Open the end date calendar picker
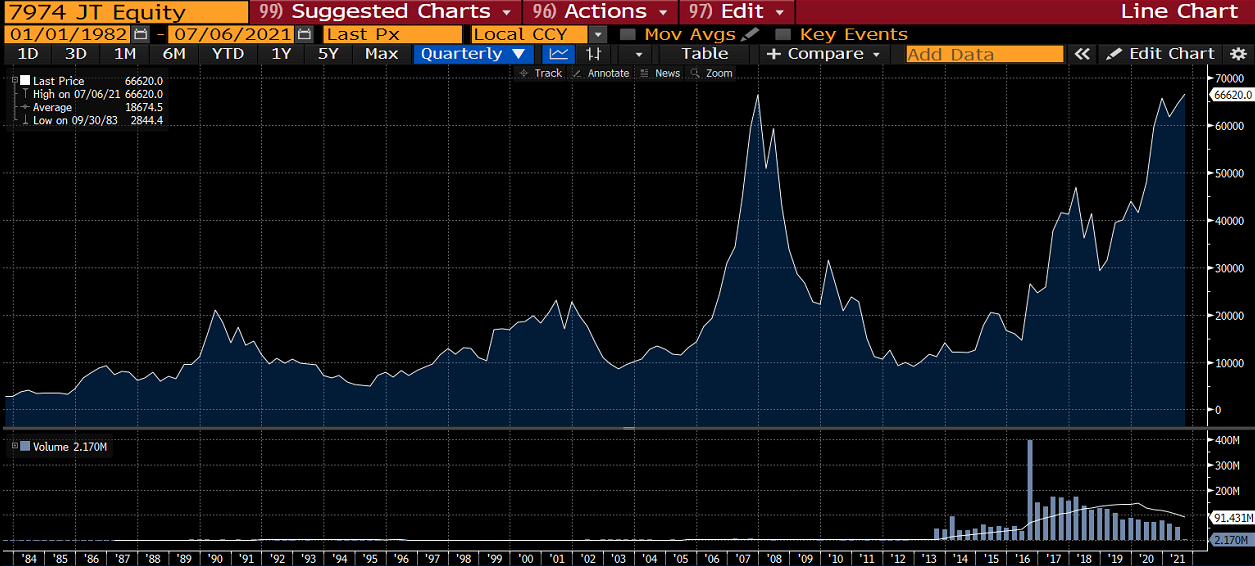Viewport: 1255px width, 566px height. [x=304, y=34]
